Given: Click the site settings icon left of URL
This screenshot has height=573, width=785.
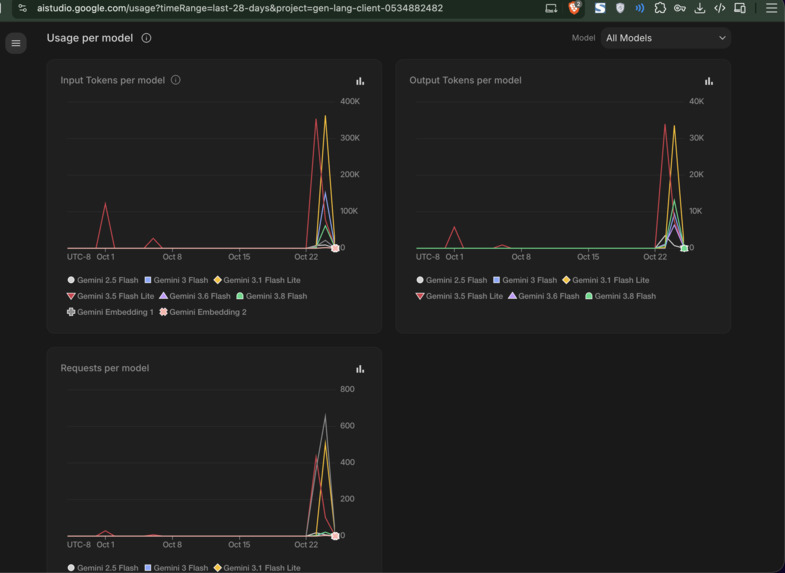Looking at the screenshot, I should (x=23, y=8).
